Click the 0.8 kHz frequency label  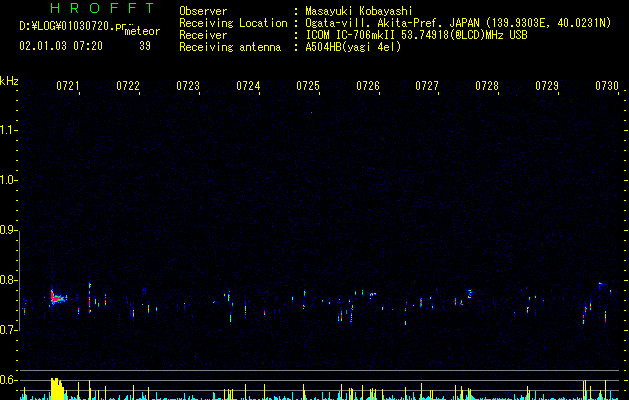coord(8,280)
